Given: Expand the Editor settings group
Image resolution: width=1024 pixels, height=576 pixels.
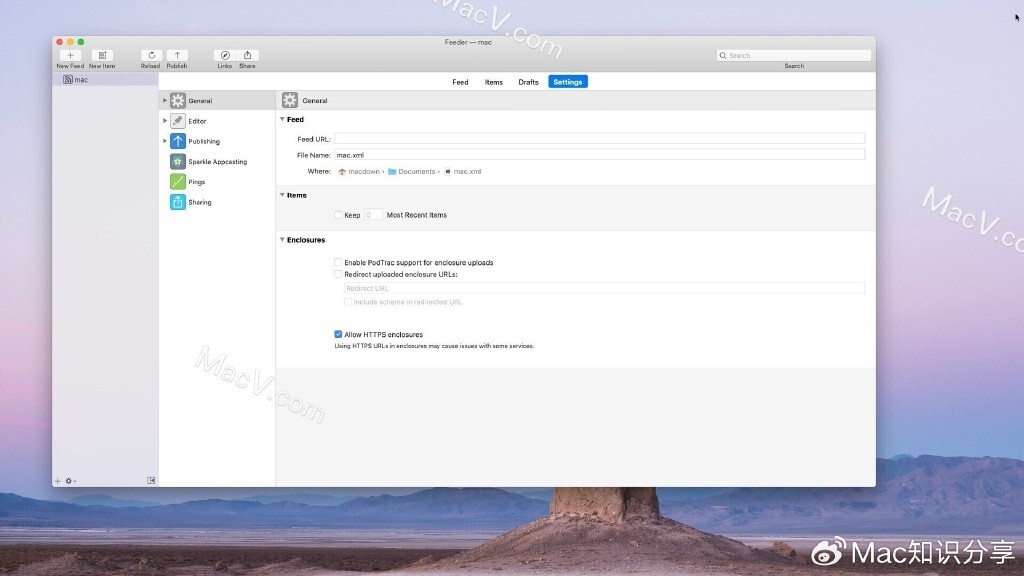Looking at the screenshot, I should coord(165,120).
